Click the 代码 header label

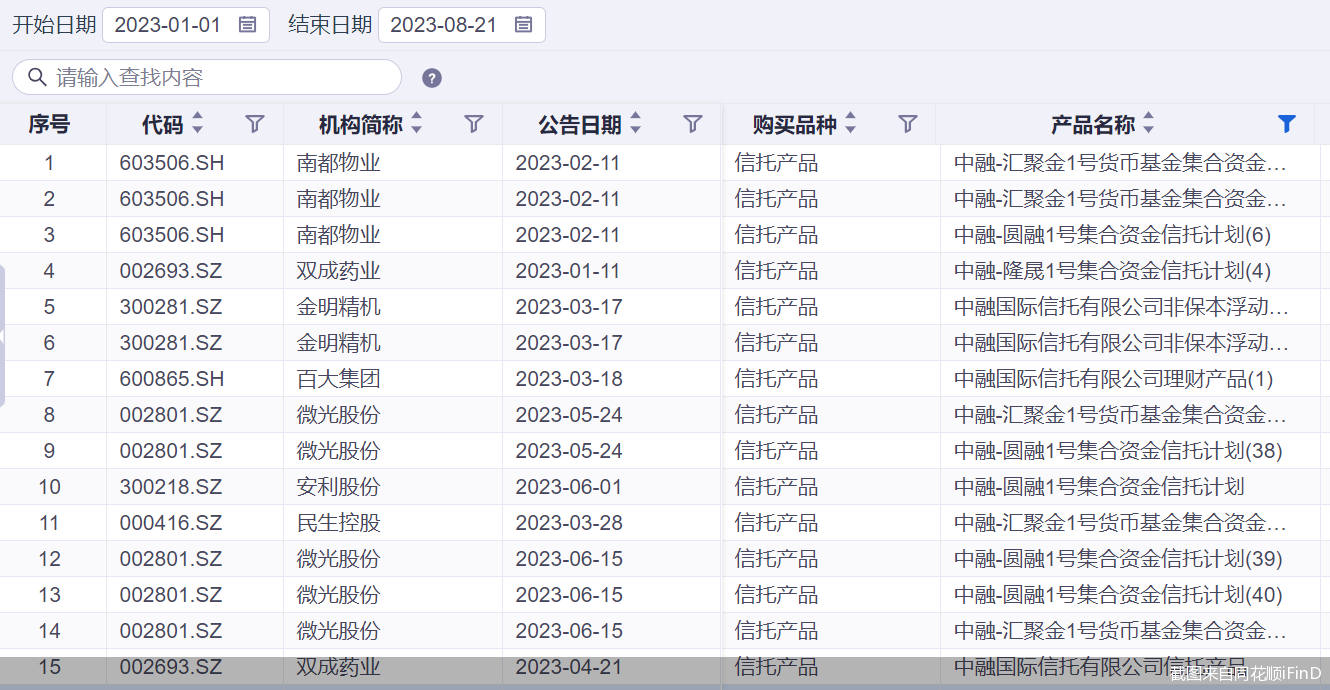point(163,125)
